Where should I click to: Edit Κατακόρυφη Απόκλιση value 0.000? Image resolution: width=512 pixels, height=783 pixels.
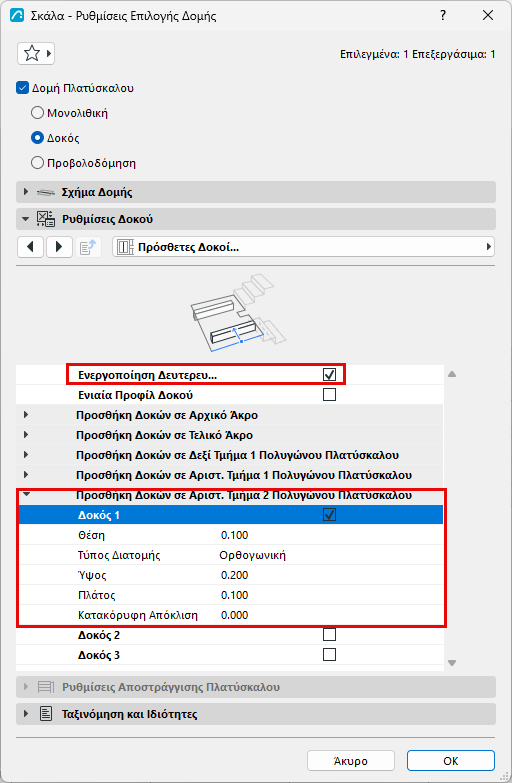[234, 615]
